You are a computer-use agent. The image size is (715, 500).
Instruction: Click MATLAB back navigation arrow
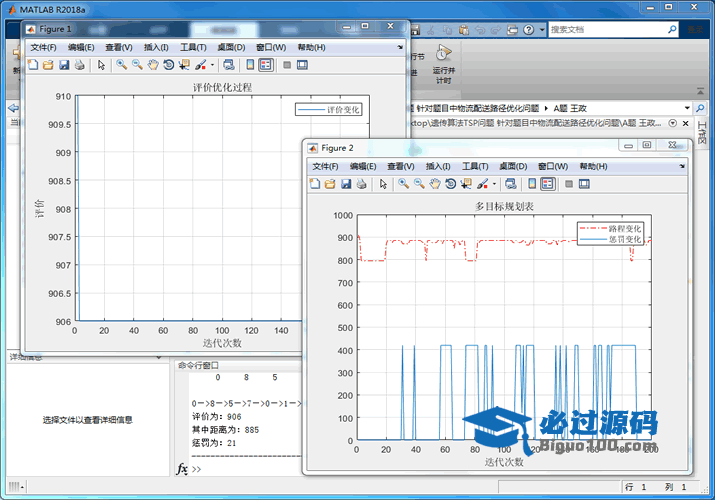click(14, 108)
